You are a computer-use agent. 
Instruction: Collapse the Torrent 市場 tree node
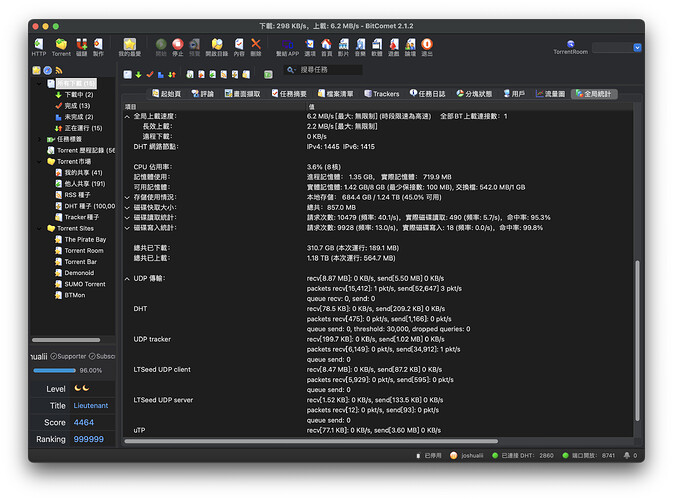(39, 162)
